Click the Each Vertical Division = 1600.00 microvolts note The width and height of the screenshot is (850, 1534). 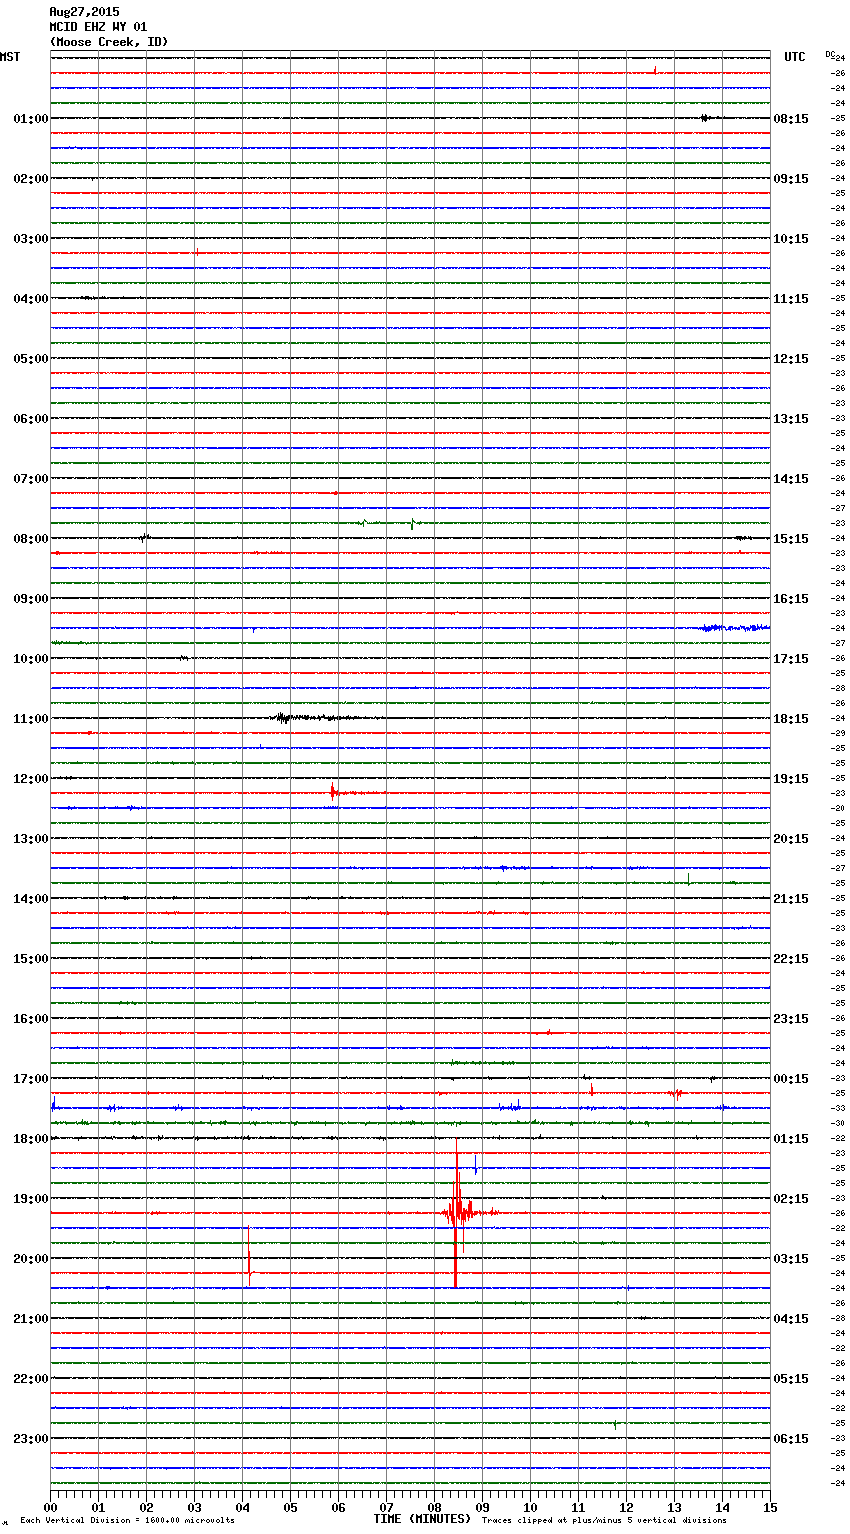pyautogui.click(x=127, y=1520)
